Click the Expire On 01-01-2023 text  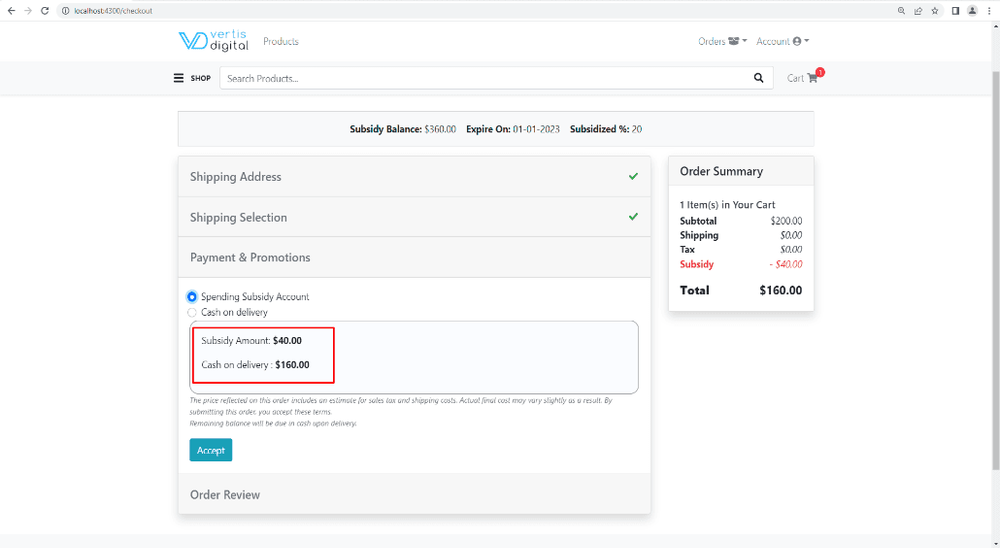pos(513,129)
